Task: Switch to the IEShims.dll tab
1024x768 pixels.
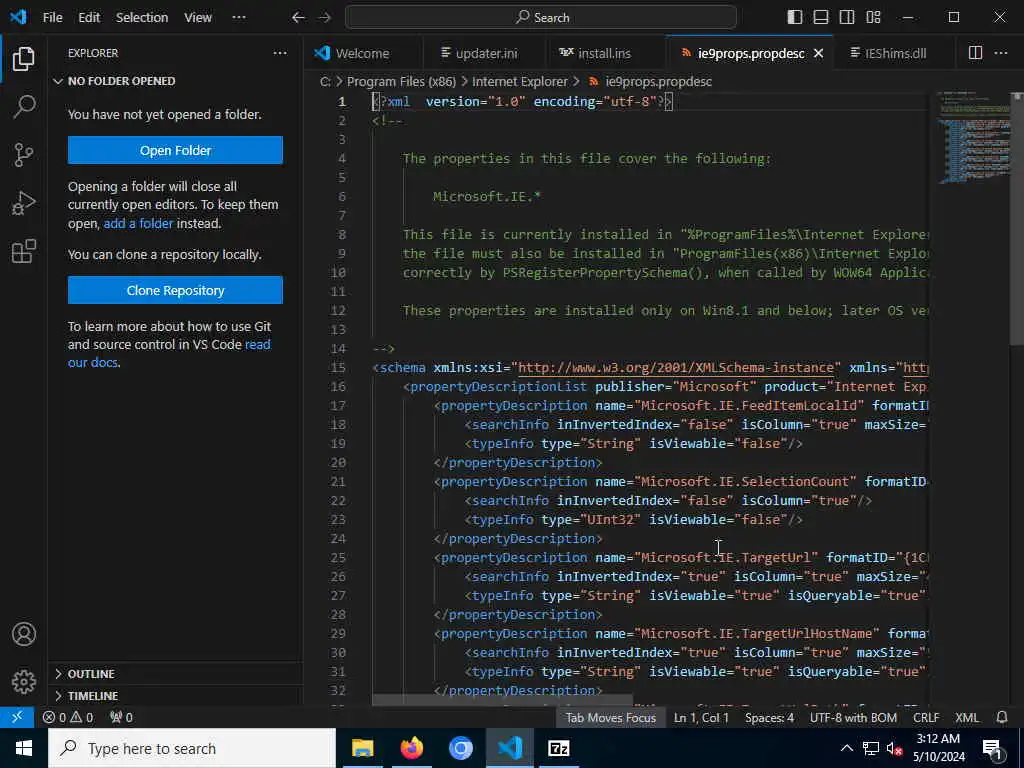Action: tap(895, 54)
